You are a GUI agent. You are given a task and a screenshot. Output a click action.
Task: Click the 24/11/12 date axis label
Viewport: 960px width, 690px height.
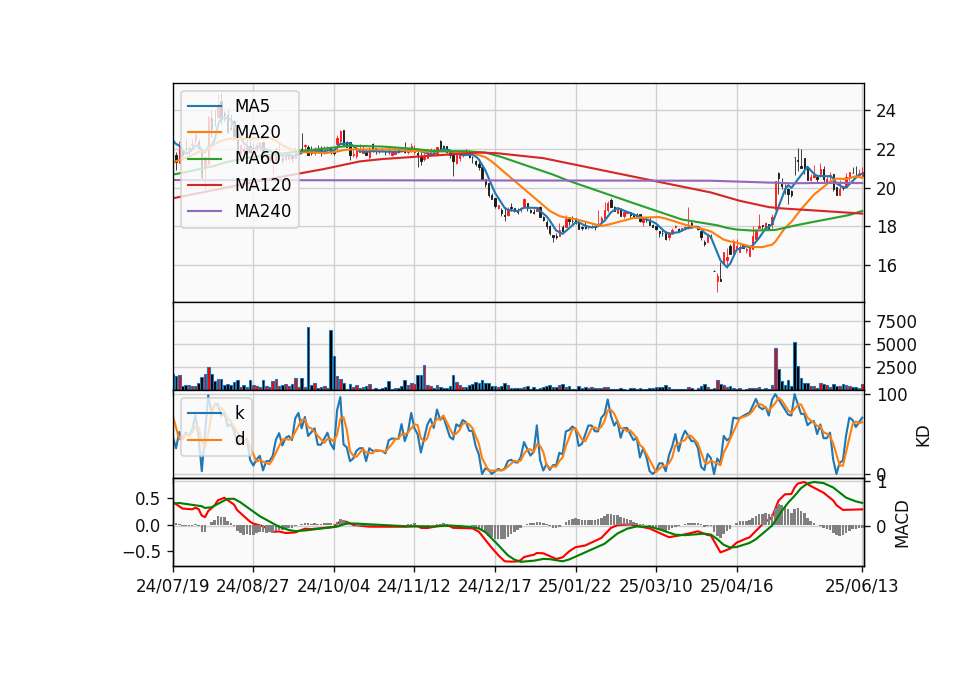414,586
